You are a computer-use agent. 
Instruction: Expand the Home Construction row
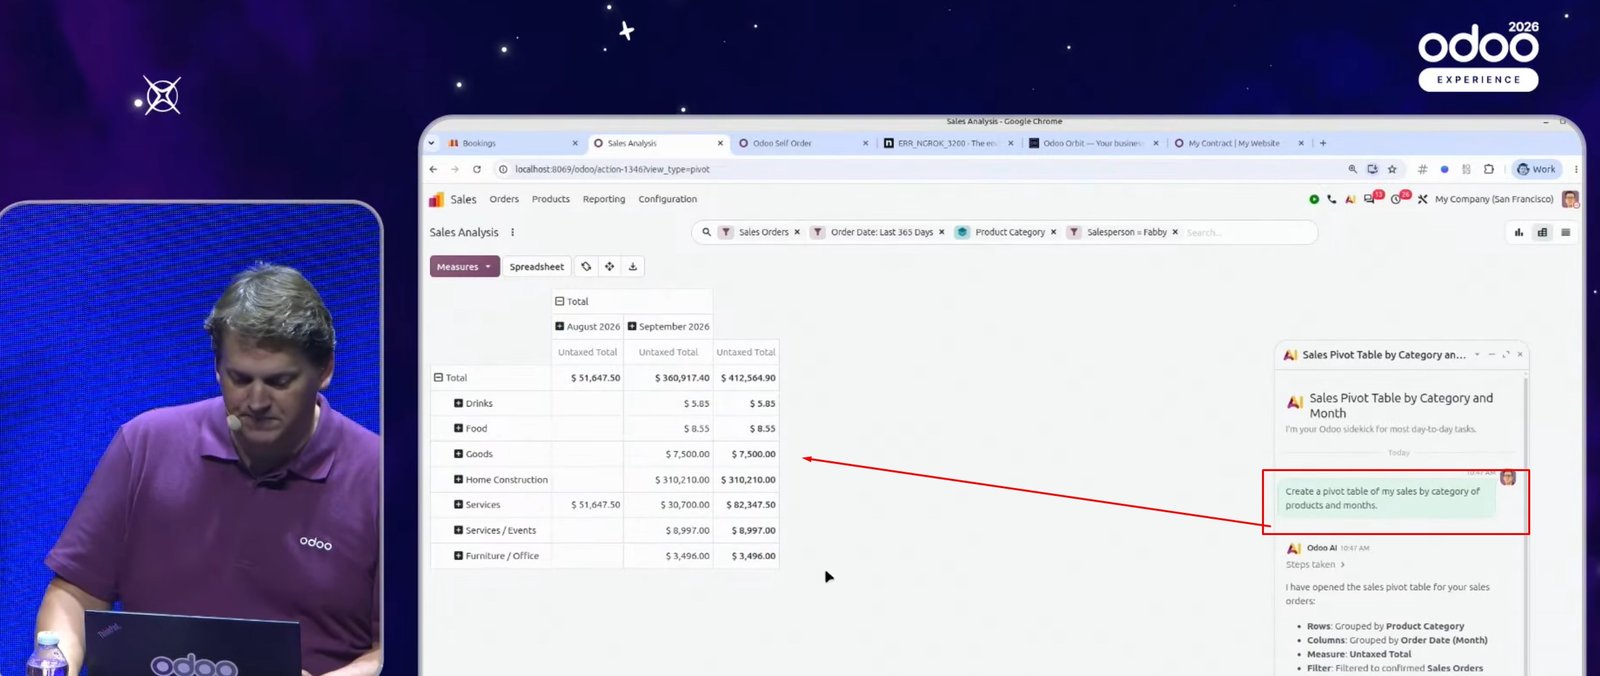tap(458, 480)
